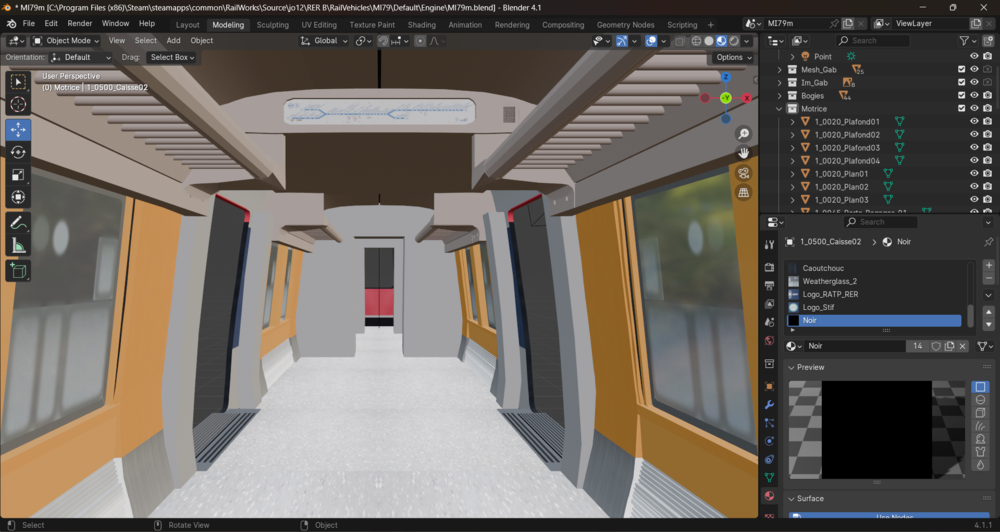Screen dimensions: 1000x532
Task: Switch to solid viewport shading
Action: click(x=709, y=41)
